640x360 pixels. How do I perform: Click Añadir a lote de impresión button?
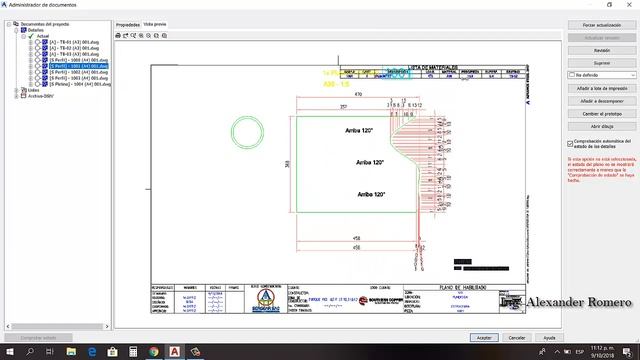click(x=602, y=89)
